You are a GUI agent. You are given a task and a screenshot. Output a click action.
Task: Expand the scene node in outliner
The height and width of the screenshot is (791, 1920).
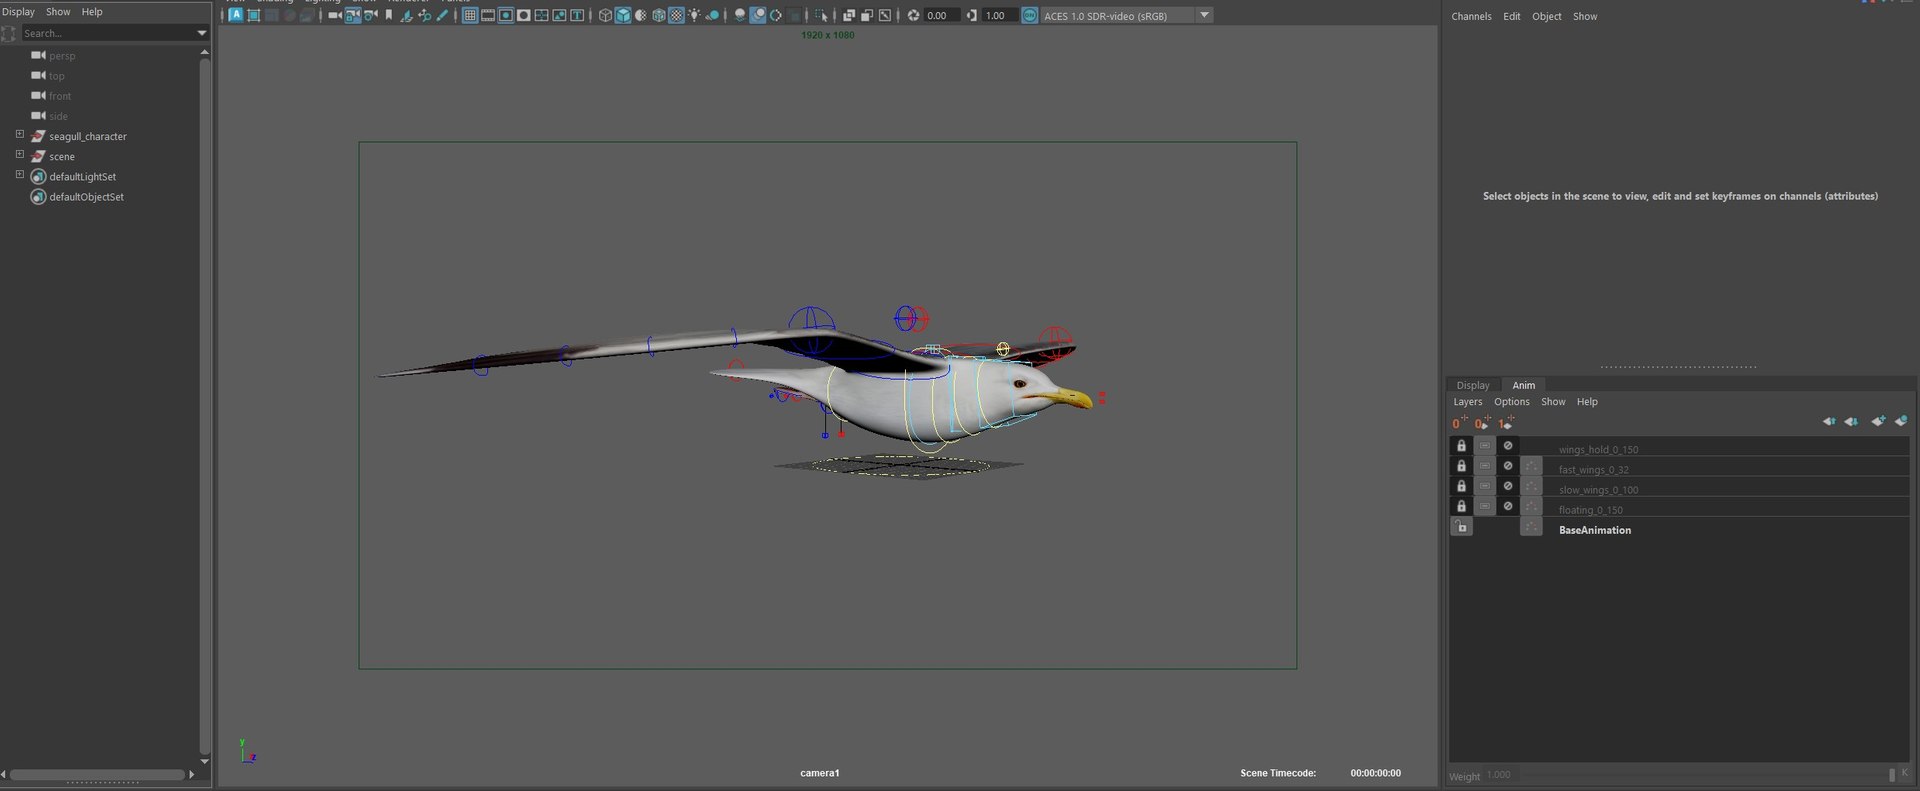click(19, 154)
